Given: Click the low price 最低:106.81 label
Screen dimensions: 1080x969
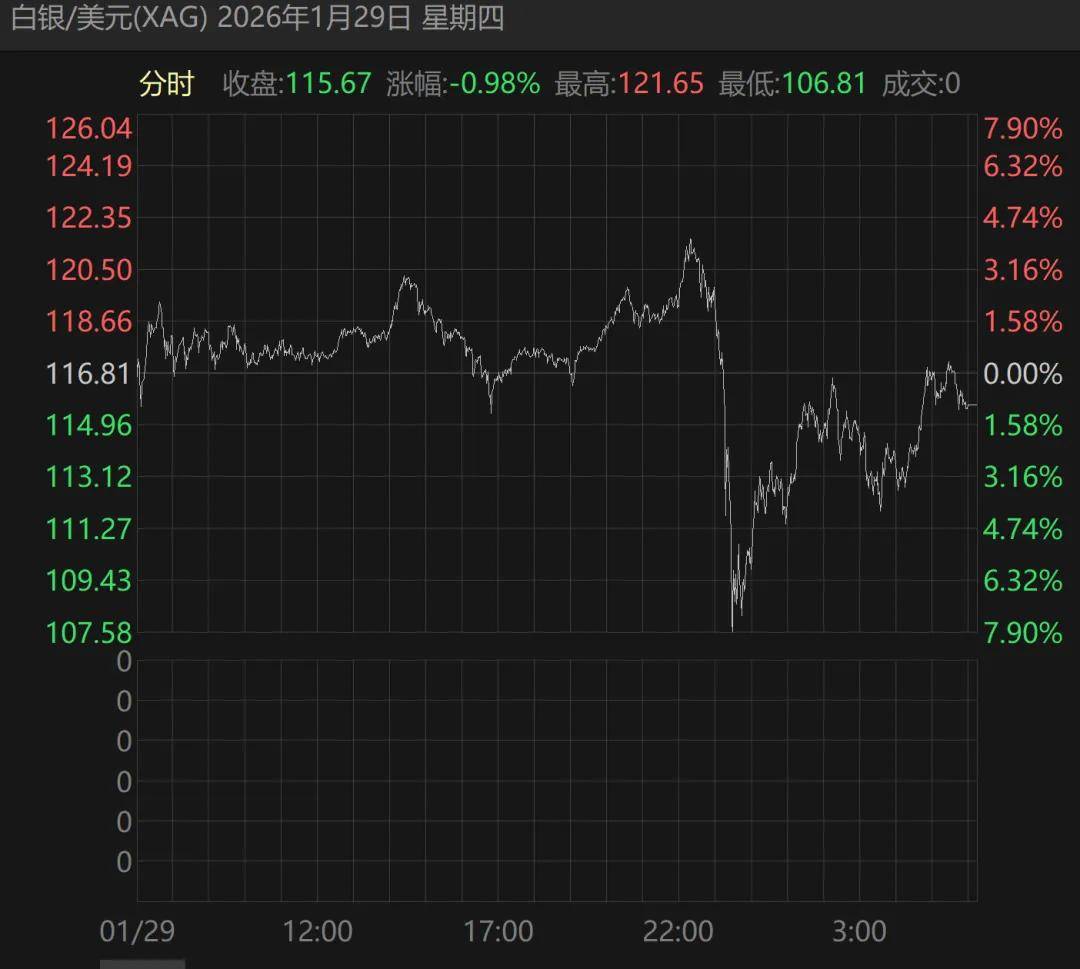Looking at the screenshot, I should [x=790, y=85].
